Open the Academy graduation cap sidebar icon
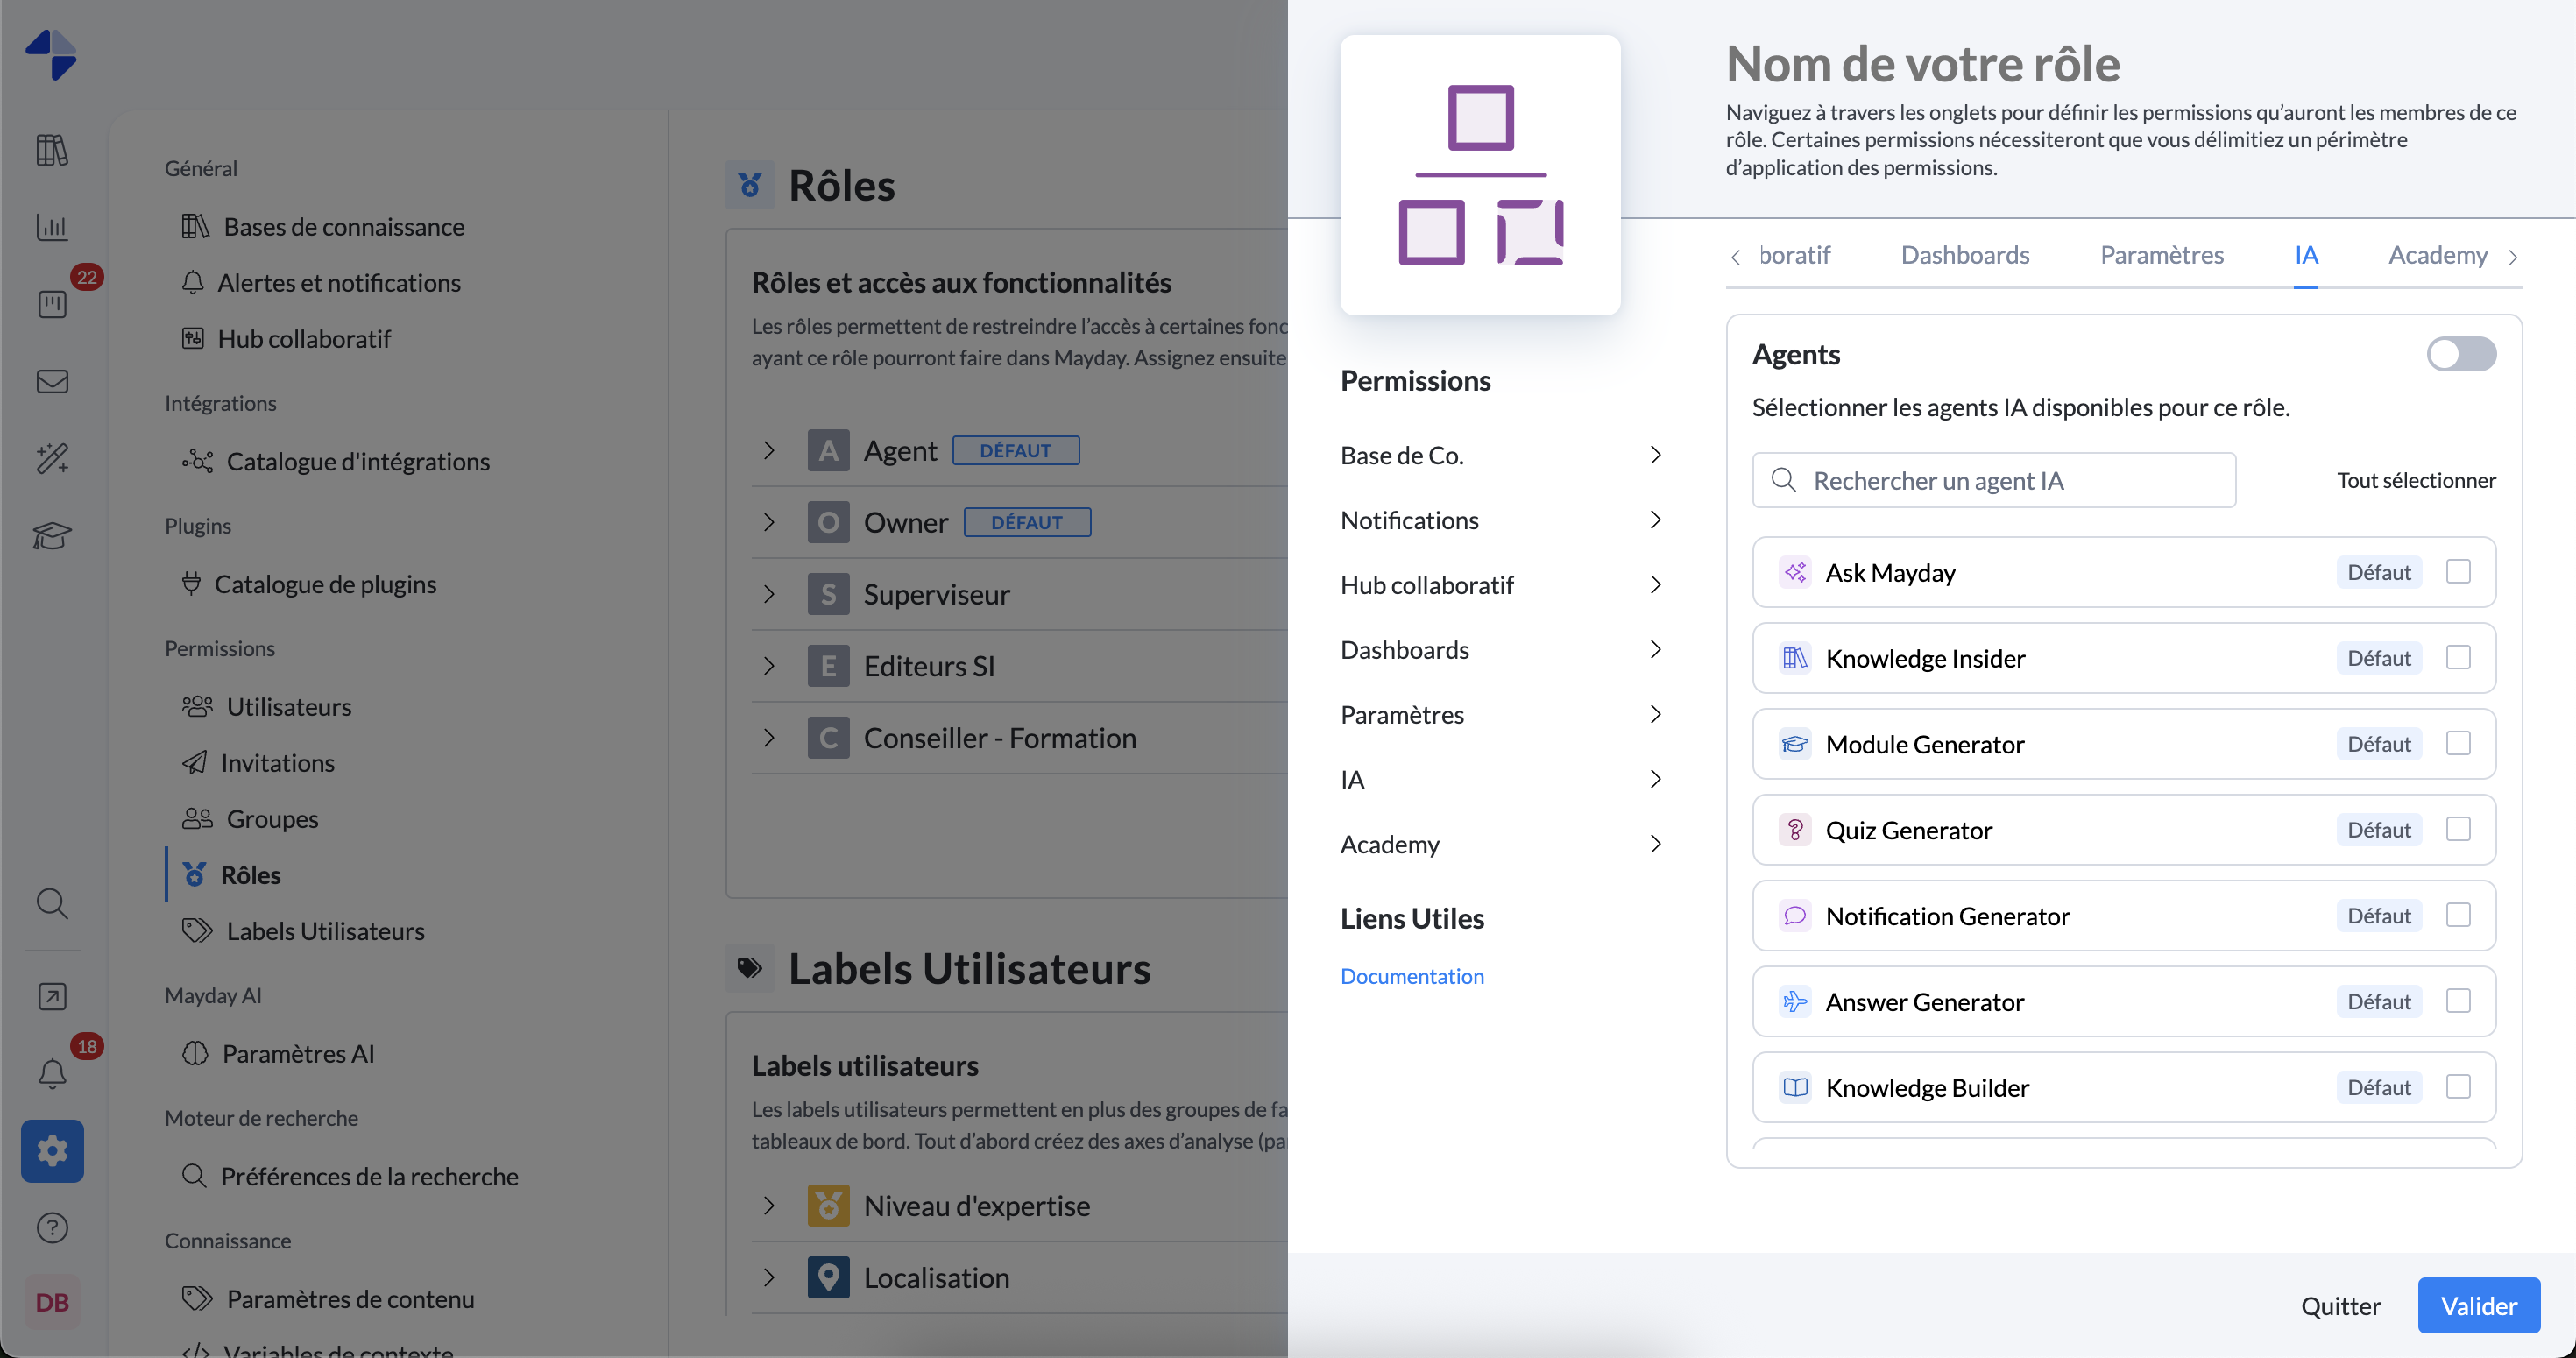2576x1358 pixels. point(52,535)
